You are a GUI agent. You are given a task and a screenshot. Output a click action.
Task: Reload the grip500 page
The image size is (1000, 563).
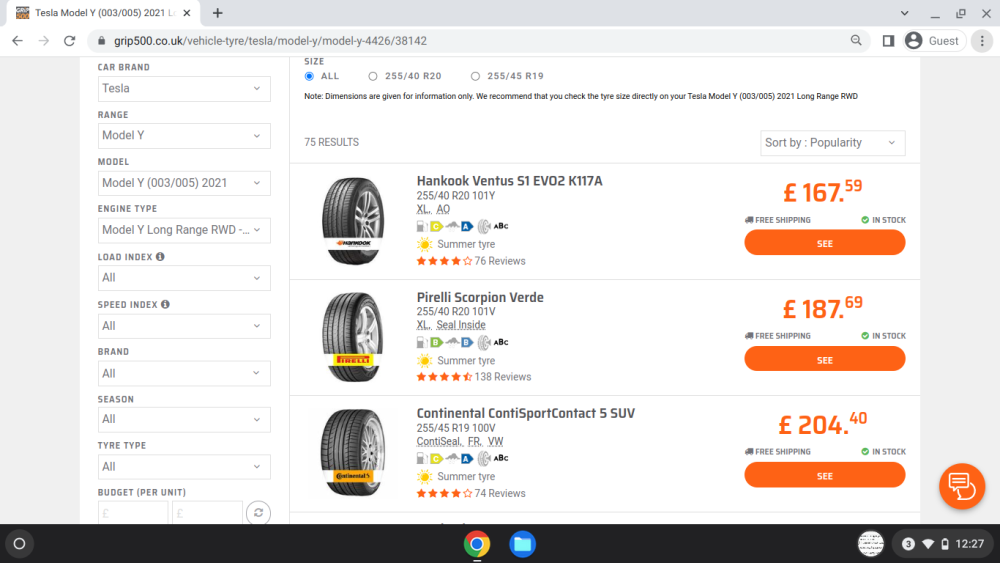click(x=70, y=41)
